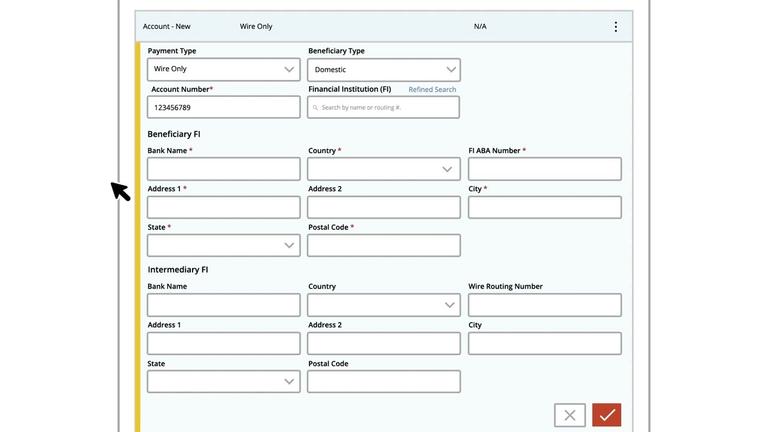Click the Beneficiary FI Bank Name field
Viewport: 768px width, 432px height.
[x=223, y=169]
